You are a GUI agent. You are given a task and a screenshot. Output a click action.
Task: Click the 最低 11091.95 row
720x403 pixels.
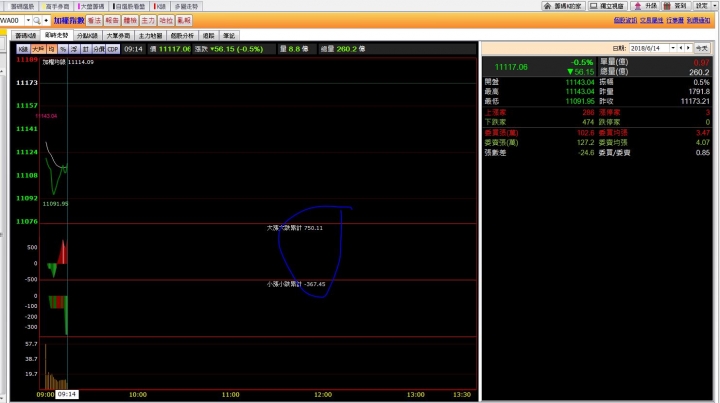tap(540, 101)
